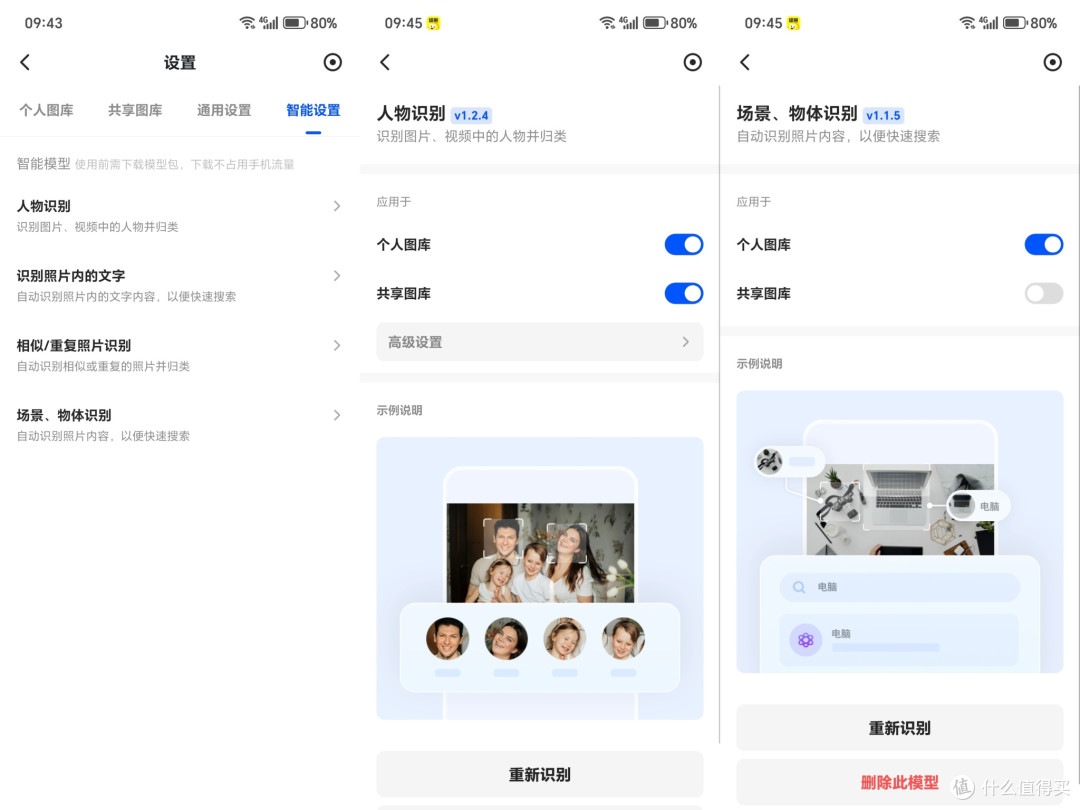1080x810 pixels.
Task: Tap battery indicator on 设置 screen
Action: click(x=295, y=23)
